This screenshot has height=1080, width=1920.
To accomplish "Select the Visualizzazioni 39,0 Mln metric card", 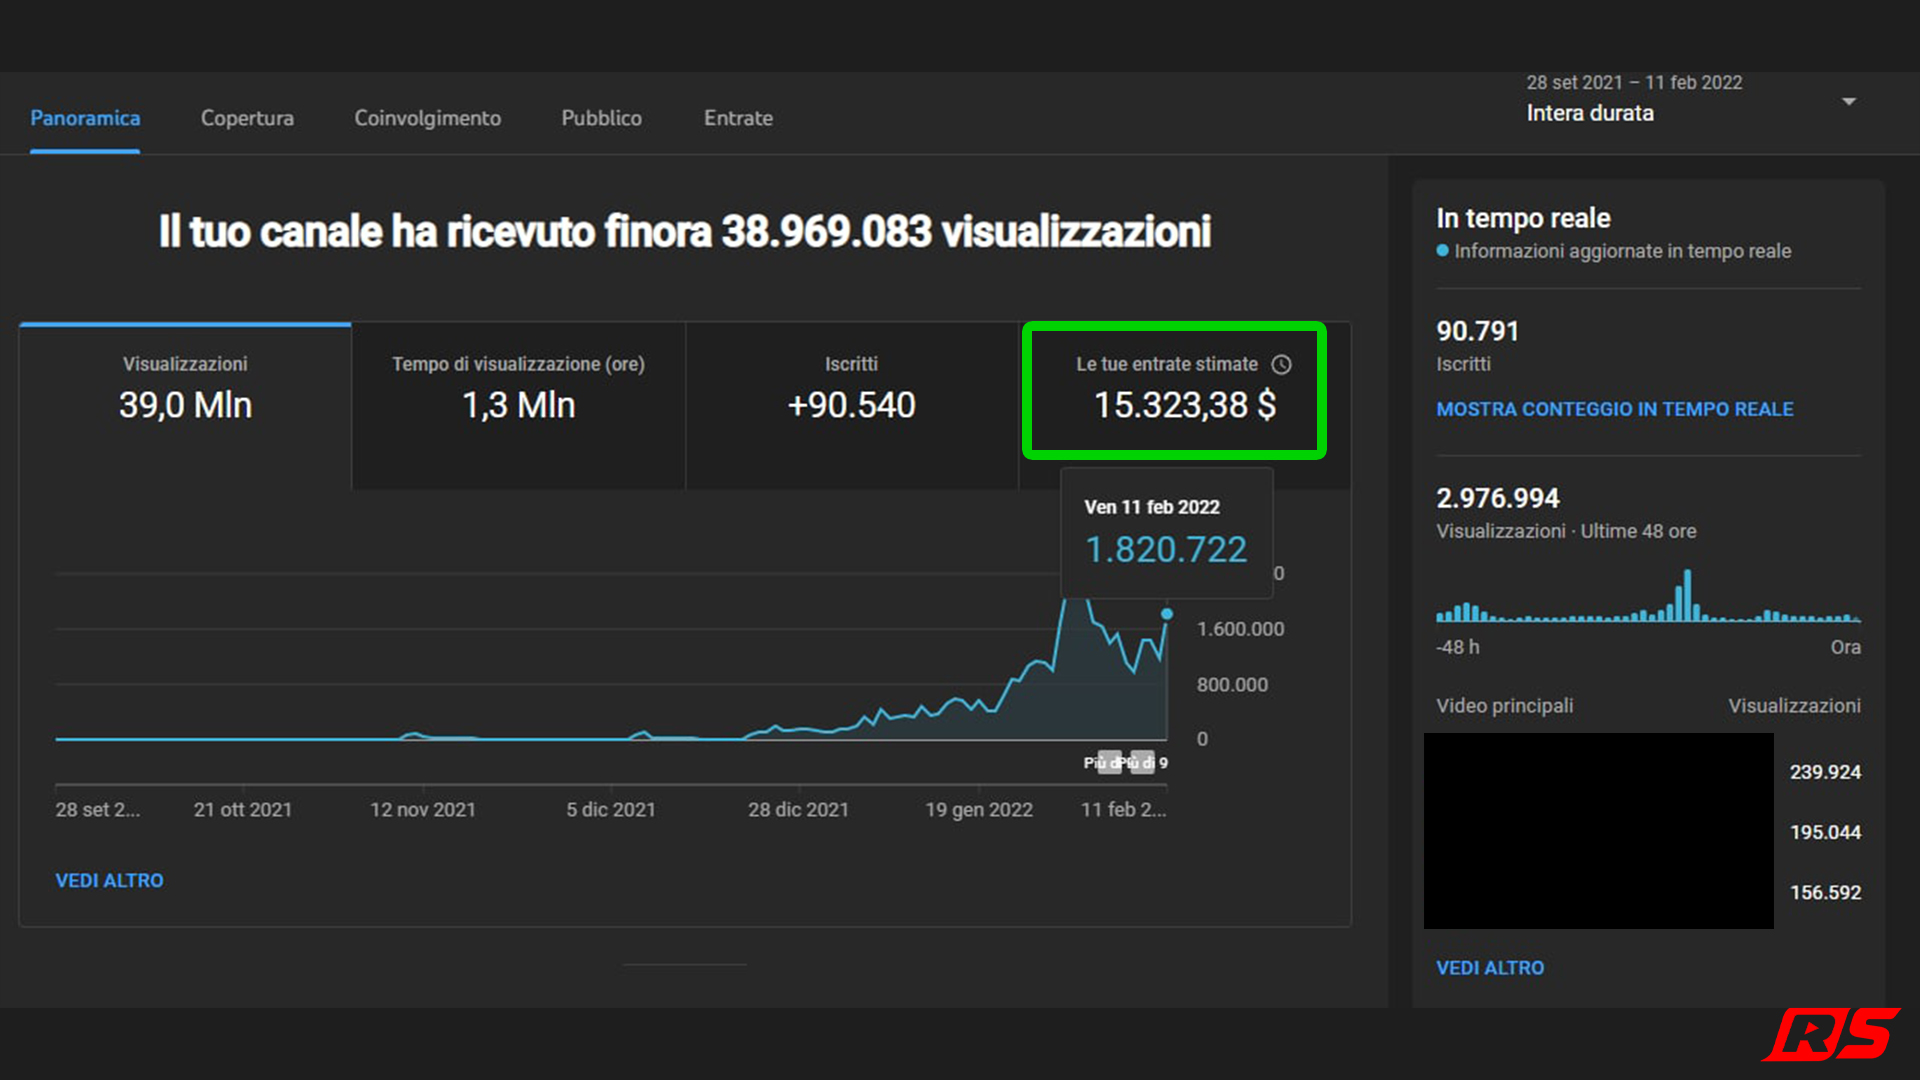I will [185, 405].
